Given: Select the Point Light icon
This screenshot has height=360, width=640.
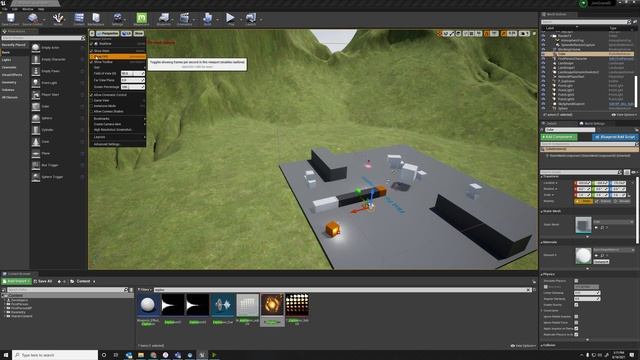Looking at the screenshot, I should click(36, 83).
